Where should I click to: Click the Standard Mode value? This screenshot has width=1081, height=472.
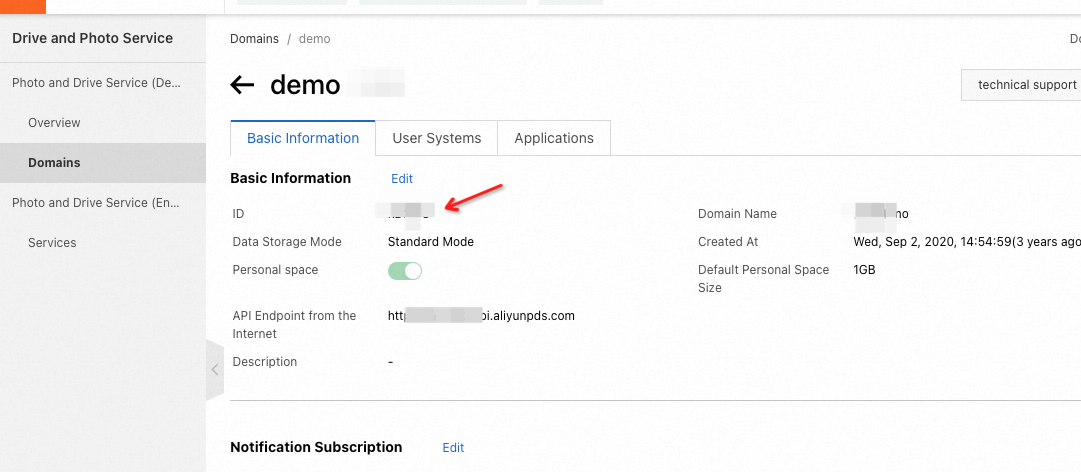click(430, 242)
